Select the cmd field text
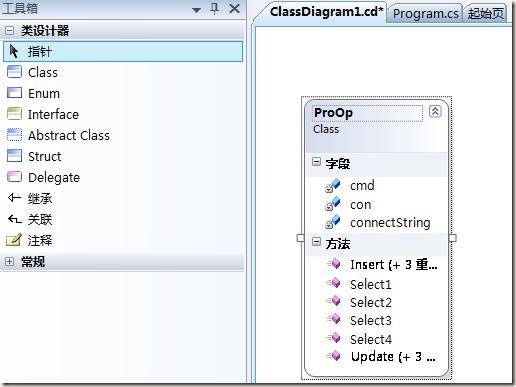The width and height of the screenshot is (516, 387). coord(362,185)
